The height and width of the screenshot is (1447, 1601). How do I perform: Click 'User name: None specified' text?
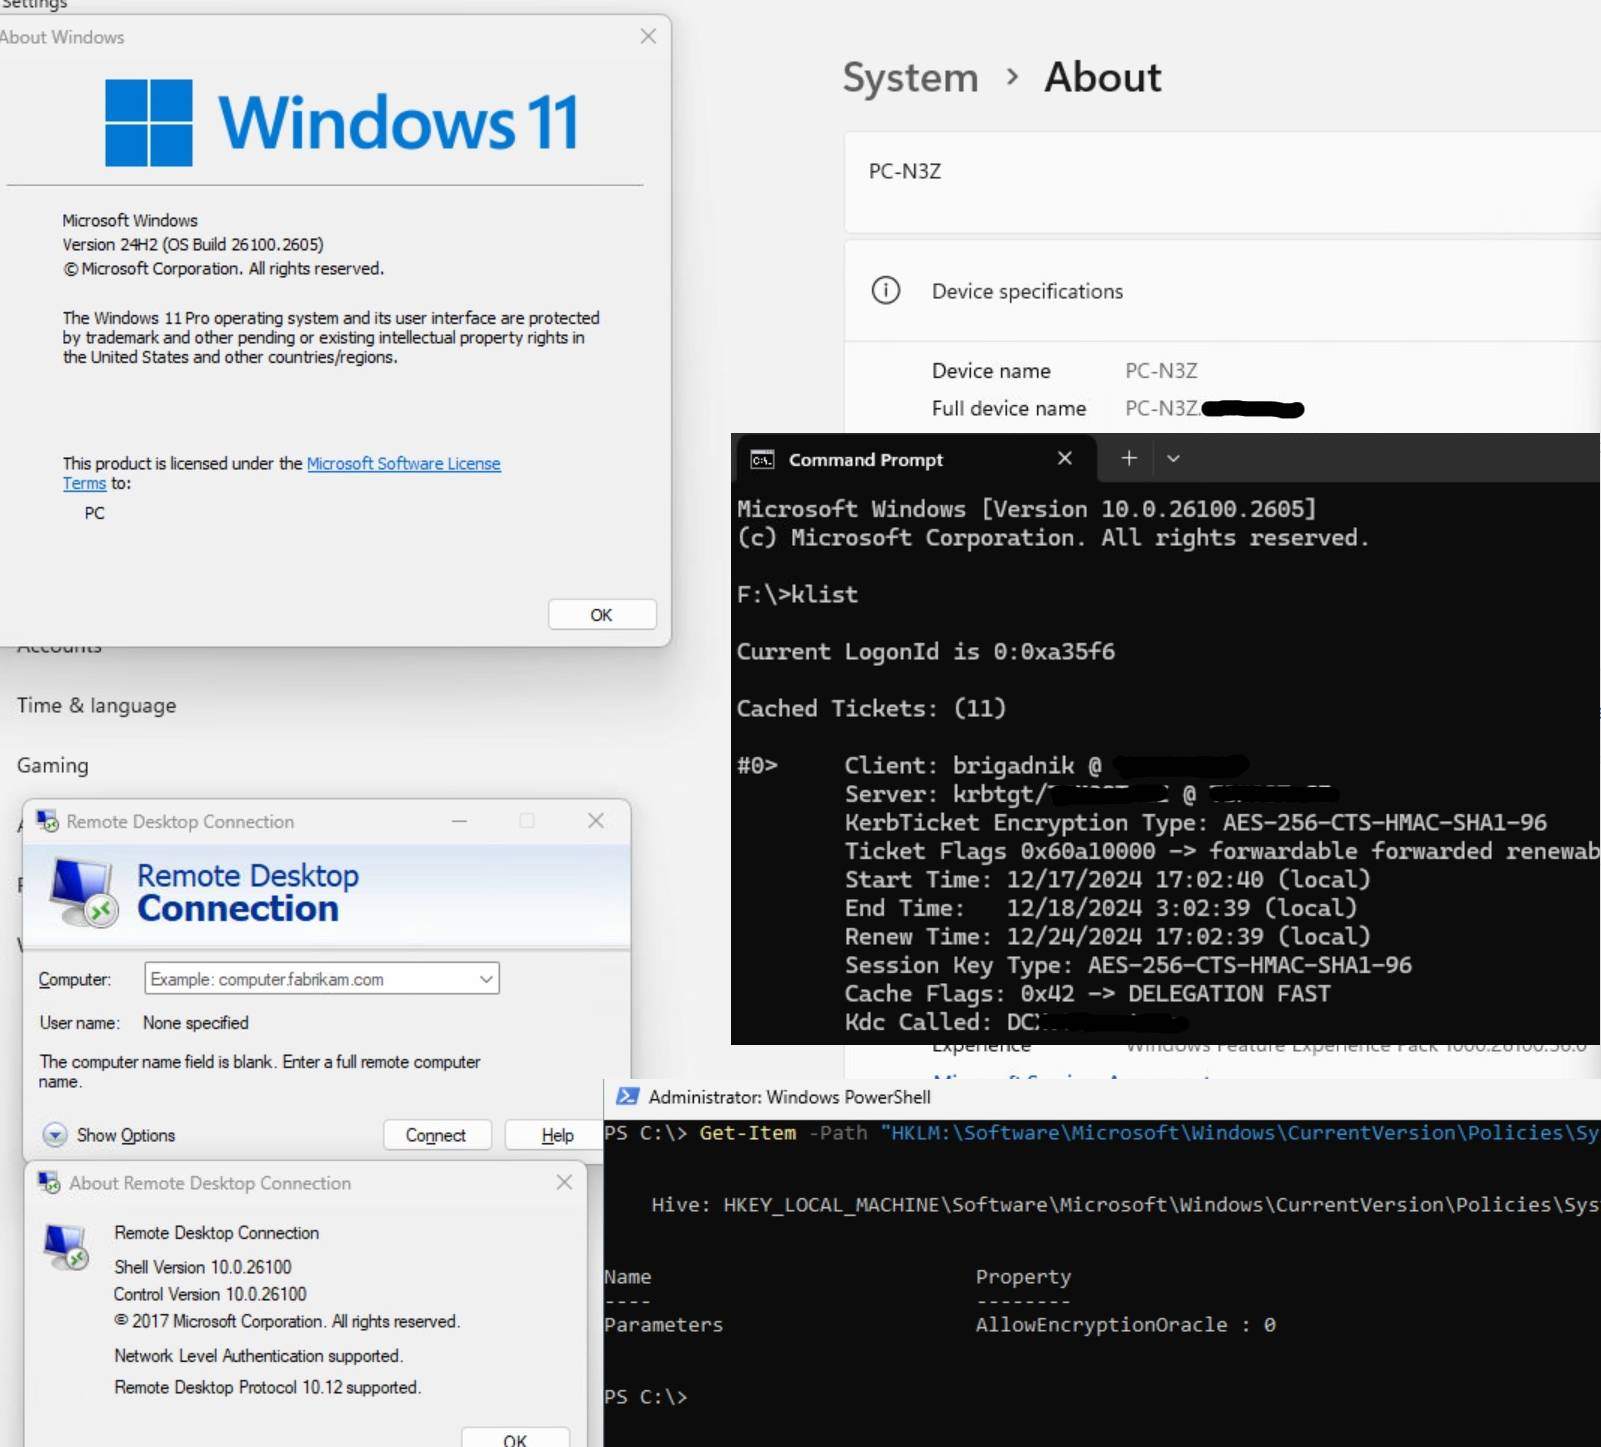click(144, 1023)
